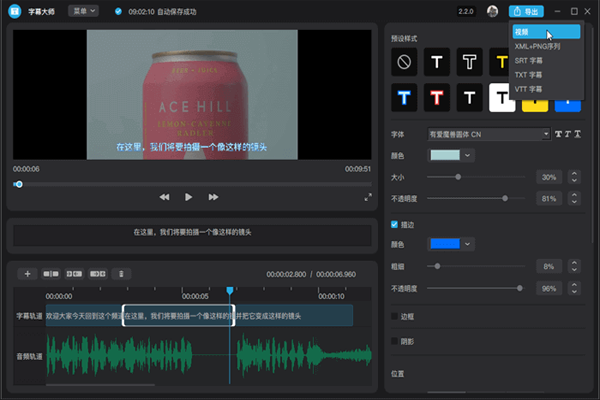Add a subtitle with the plus icon
600x400 pixels.
[28, 273]
